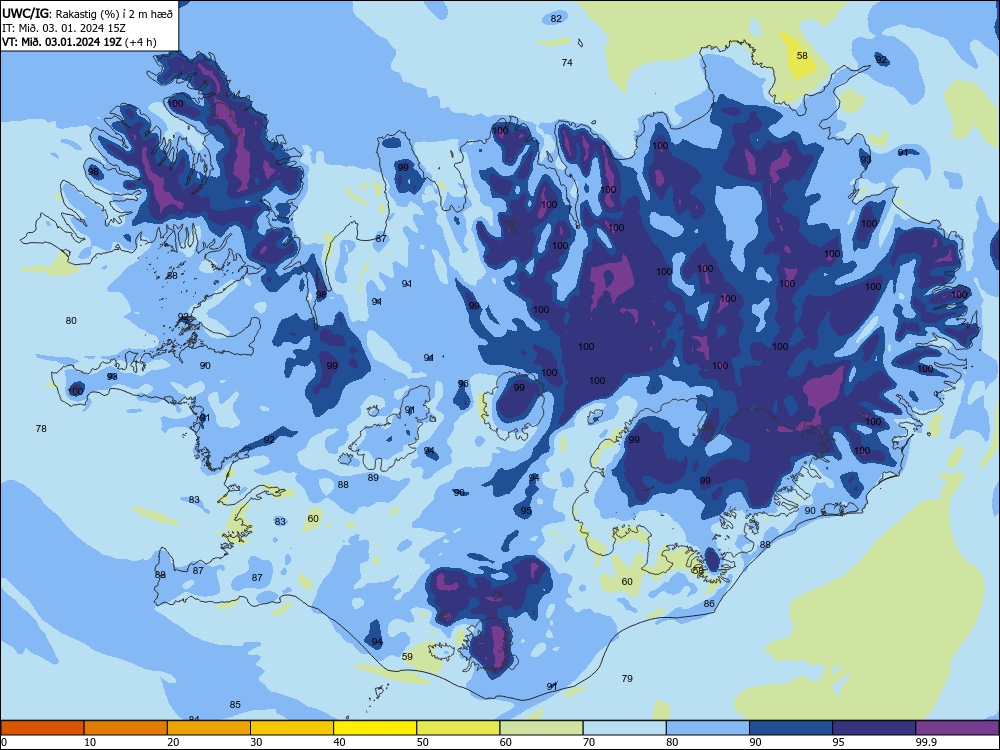The width and height of the screenshot is (1000, 750).
Task: Click the humidity value '80' on the map
Action: [x=71, y=321]
